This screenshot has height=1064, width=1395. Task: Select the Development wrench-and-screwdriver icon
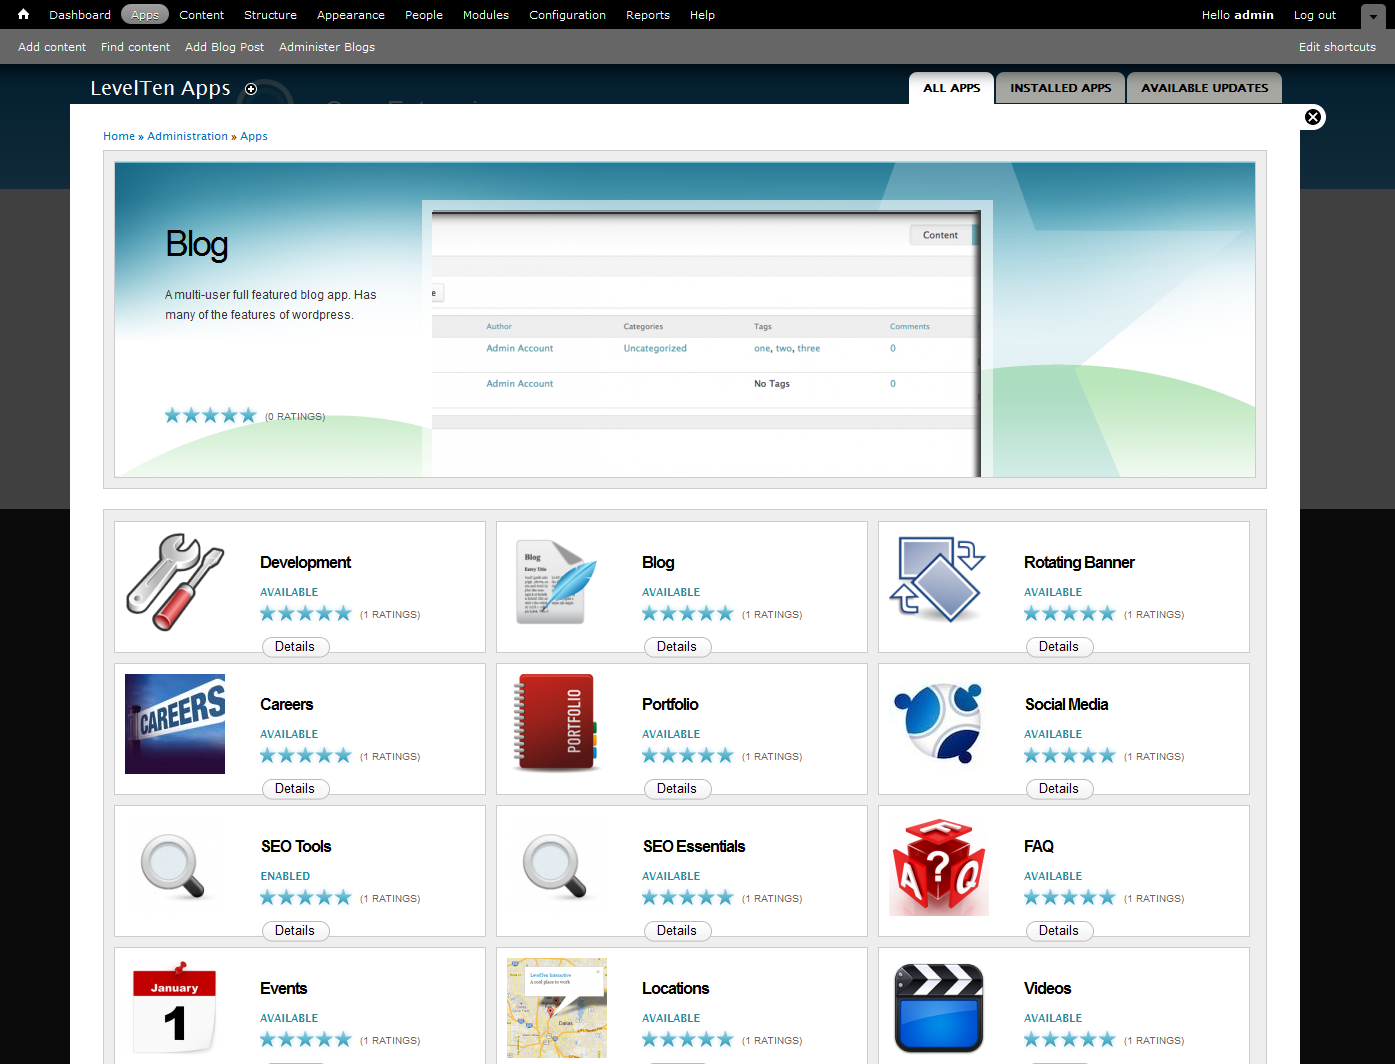pyautogui.click(x=175, y=583)
